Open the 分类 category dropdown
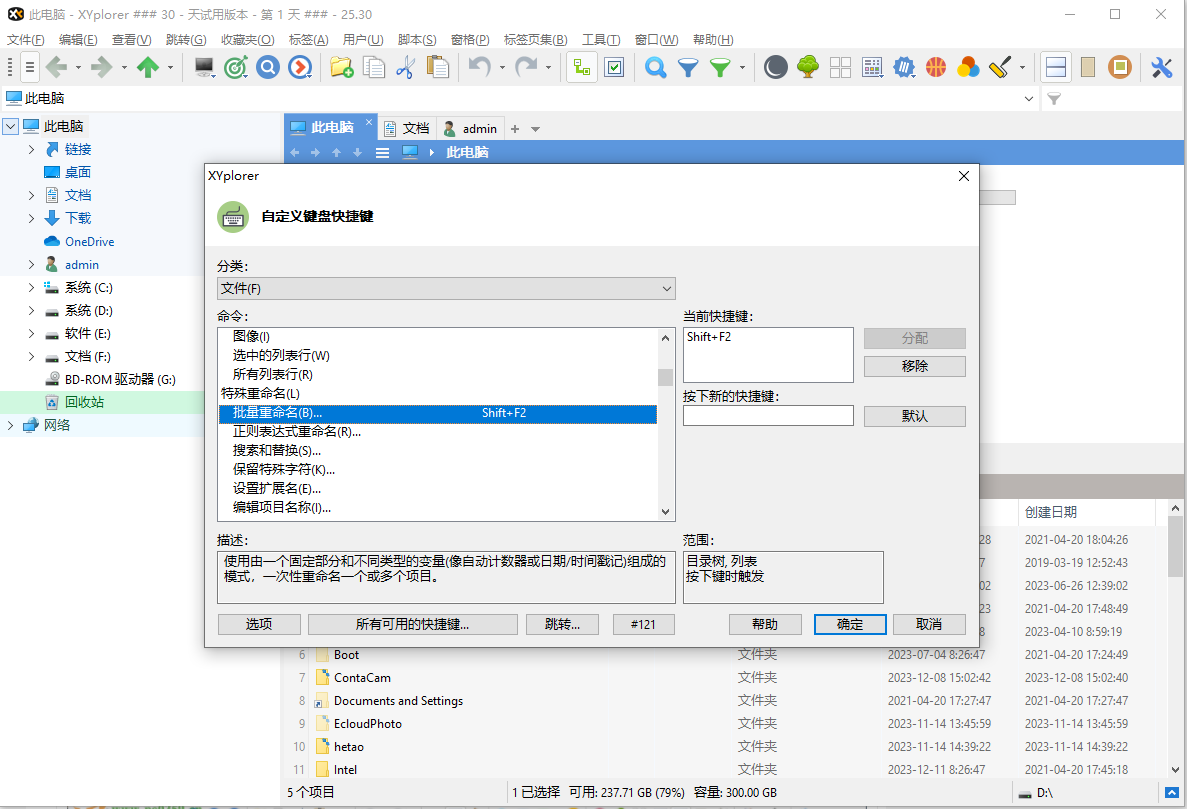 (x=446, y=289)
